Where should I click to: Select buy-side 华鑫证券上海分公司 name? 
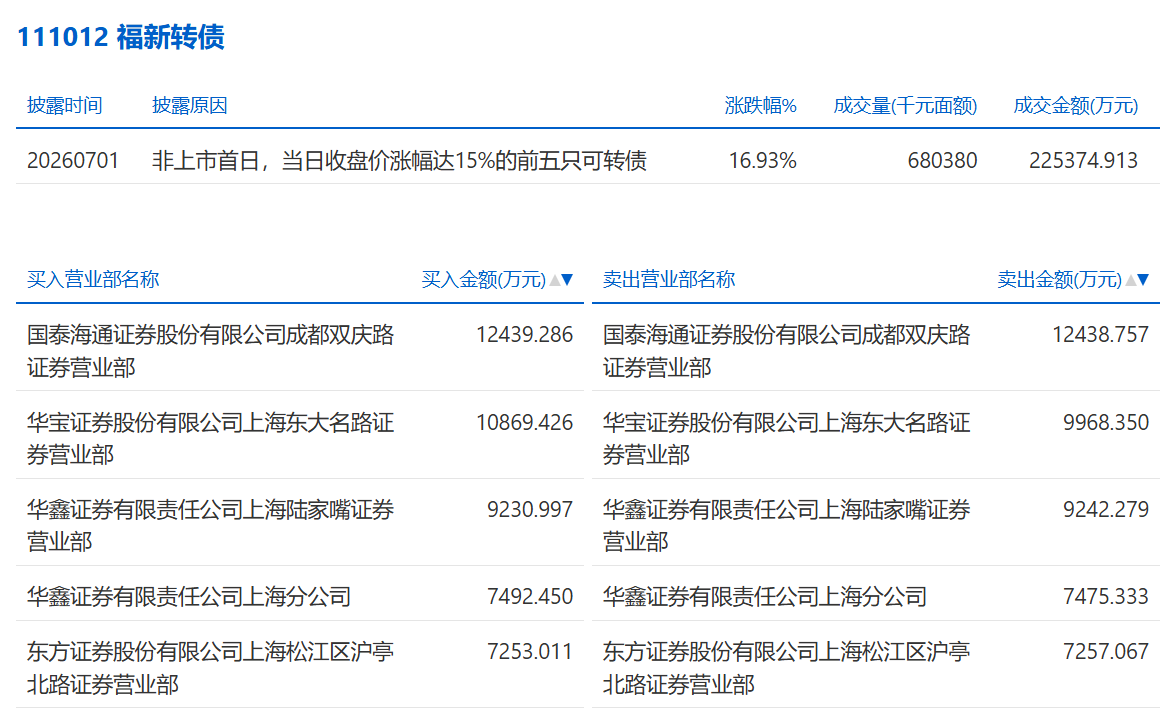tap(189, 596)
